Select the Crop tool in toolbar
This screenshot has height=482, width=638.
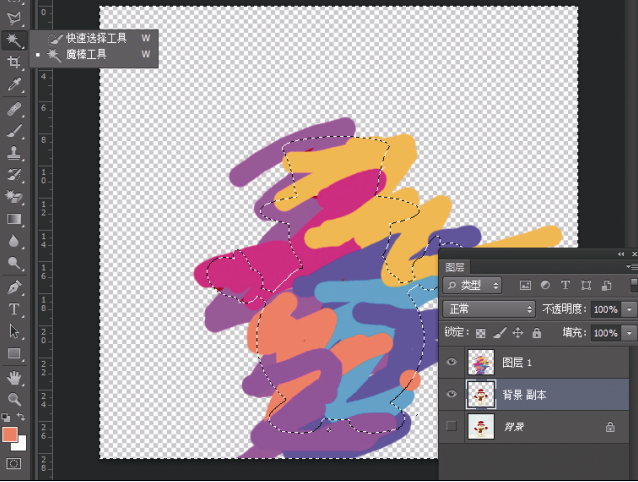[14, 63]
